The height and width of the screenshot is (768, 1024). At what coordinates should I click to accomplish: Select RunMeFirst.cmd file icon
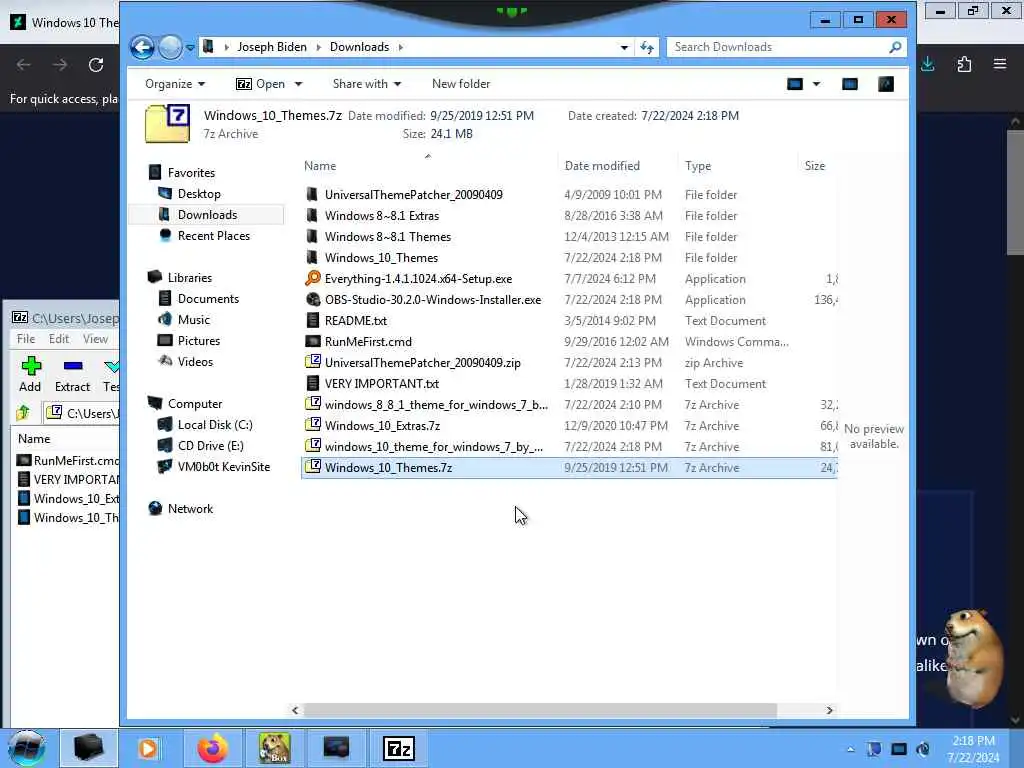tap(313, 342)
